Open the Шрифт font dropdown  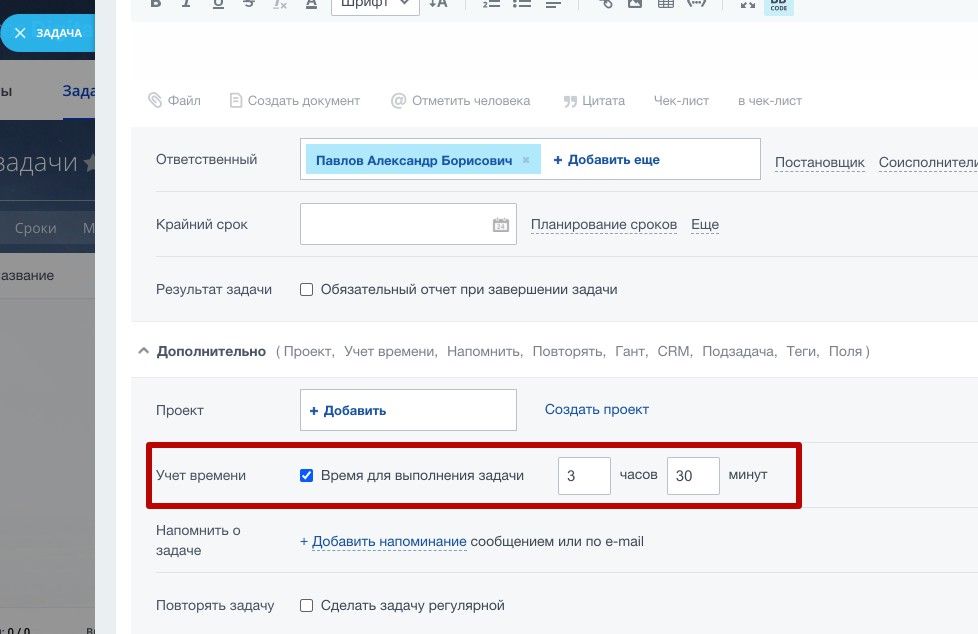(374, 5)
